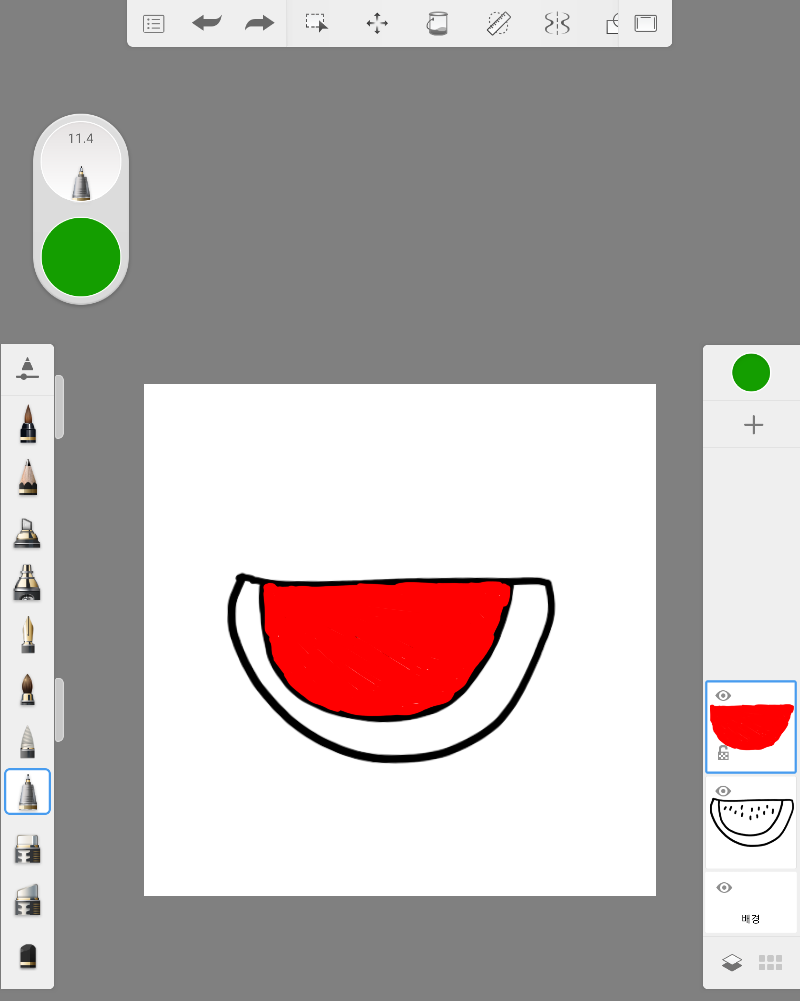Screen dimensions: 800x1001
Task: Toggle transparency lock on red layer
Action: point(723,753)
